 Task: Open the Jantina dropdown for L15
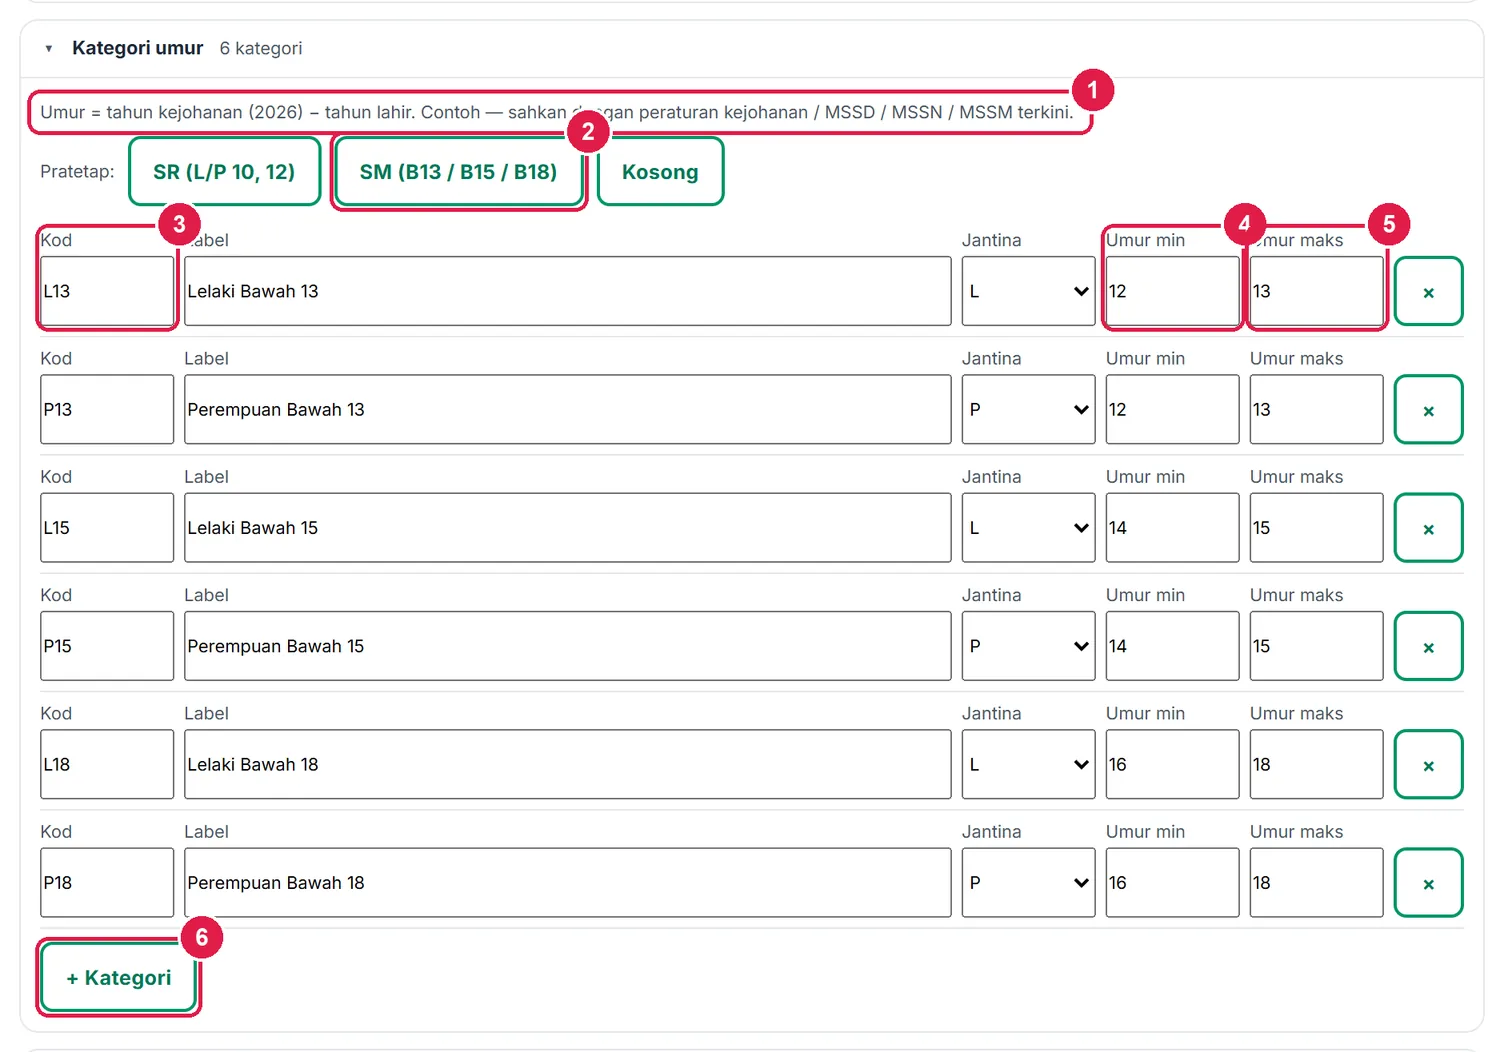click(x=1028, y=528)
